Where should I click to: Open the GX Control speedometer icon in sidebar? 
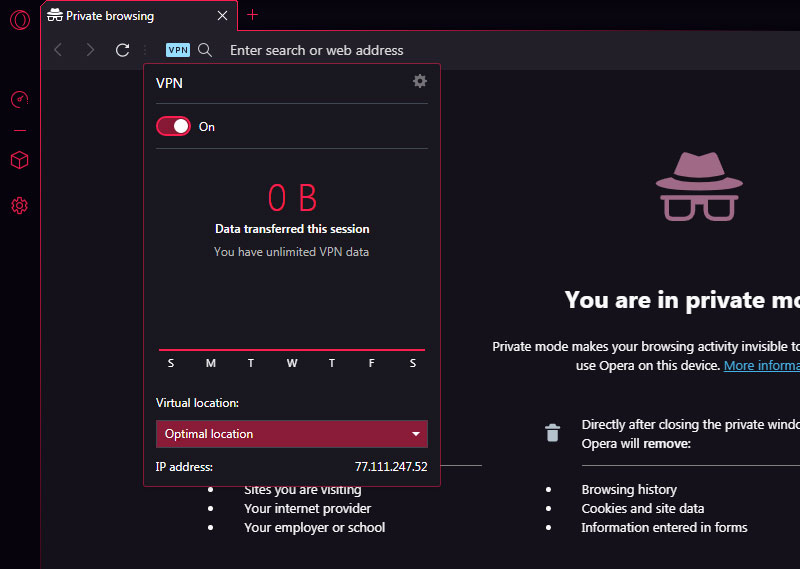click(19, 98)
